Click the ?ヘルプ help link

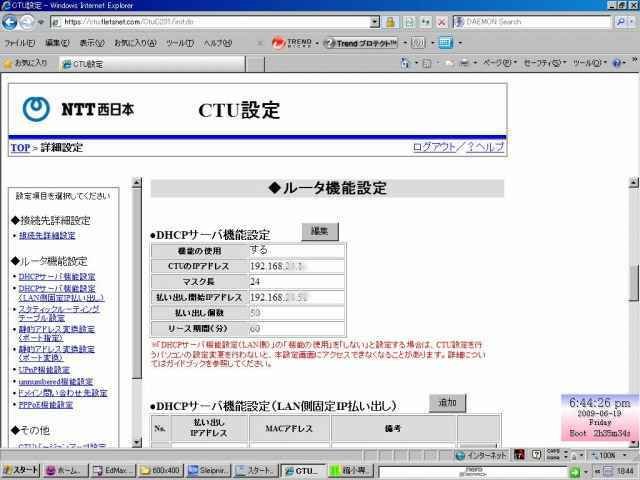485,147
